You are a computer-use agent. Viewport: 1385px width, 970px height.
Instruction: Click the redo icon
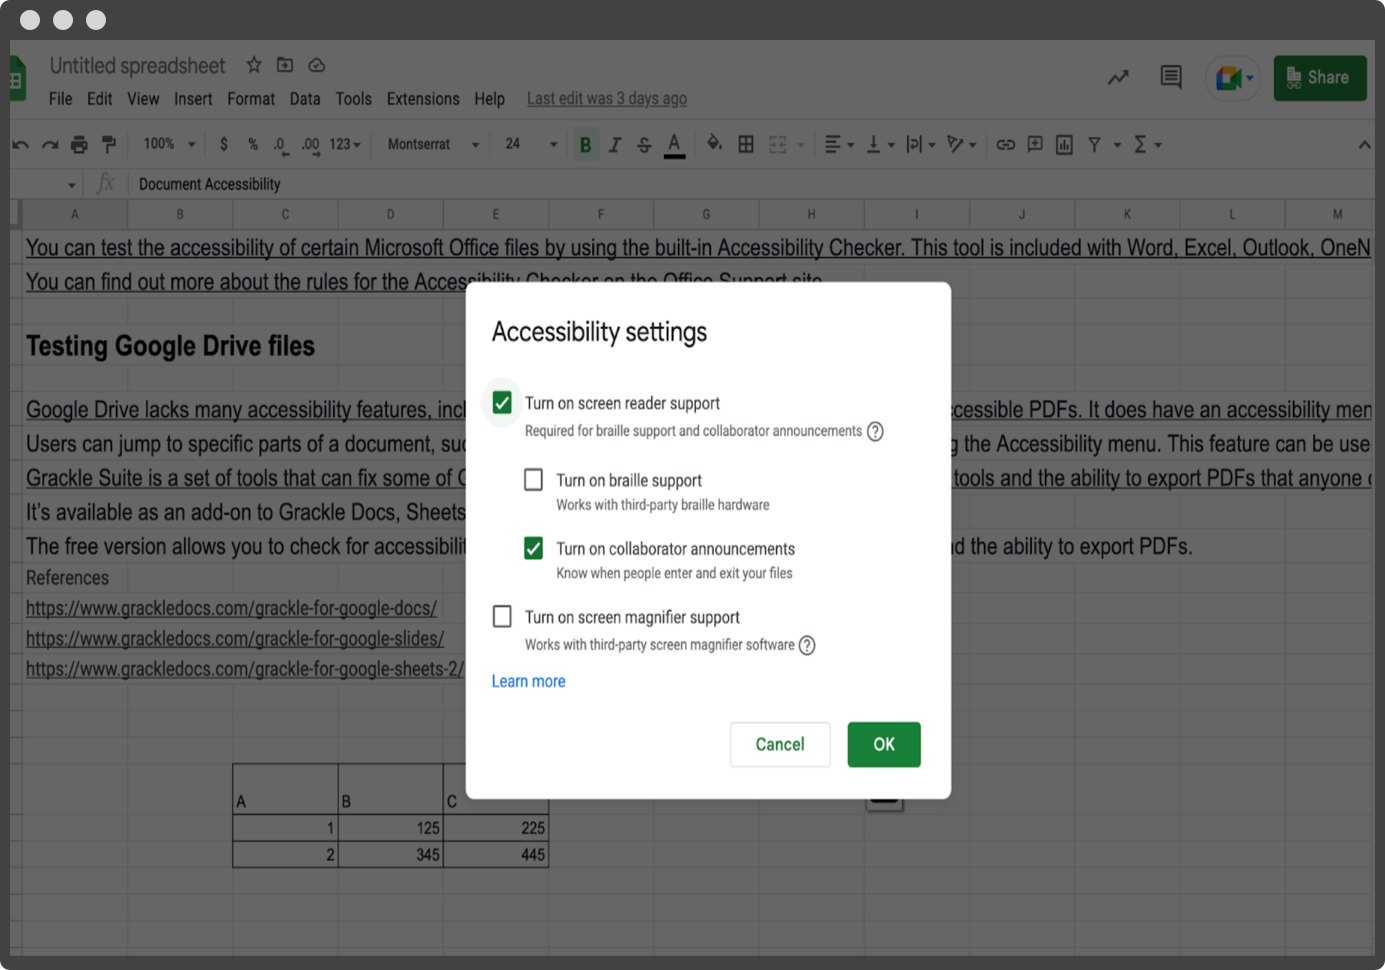tap(50, 145)
